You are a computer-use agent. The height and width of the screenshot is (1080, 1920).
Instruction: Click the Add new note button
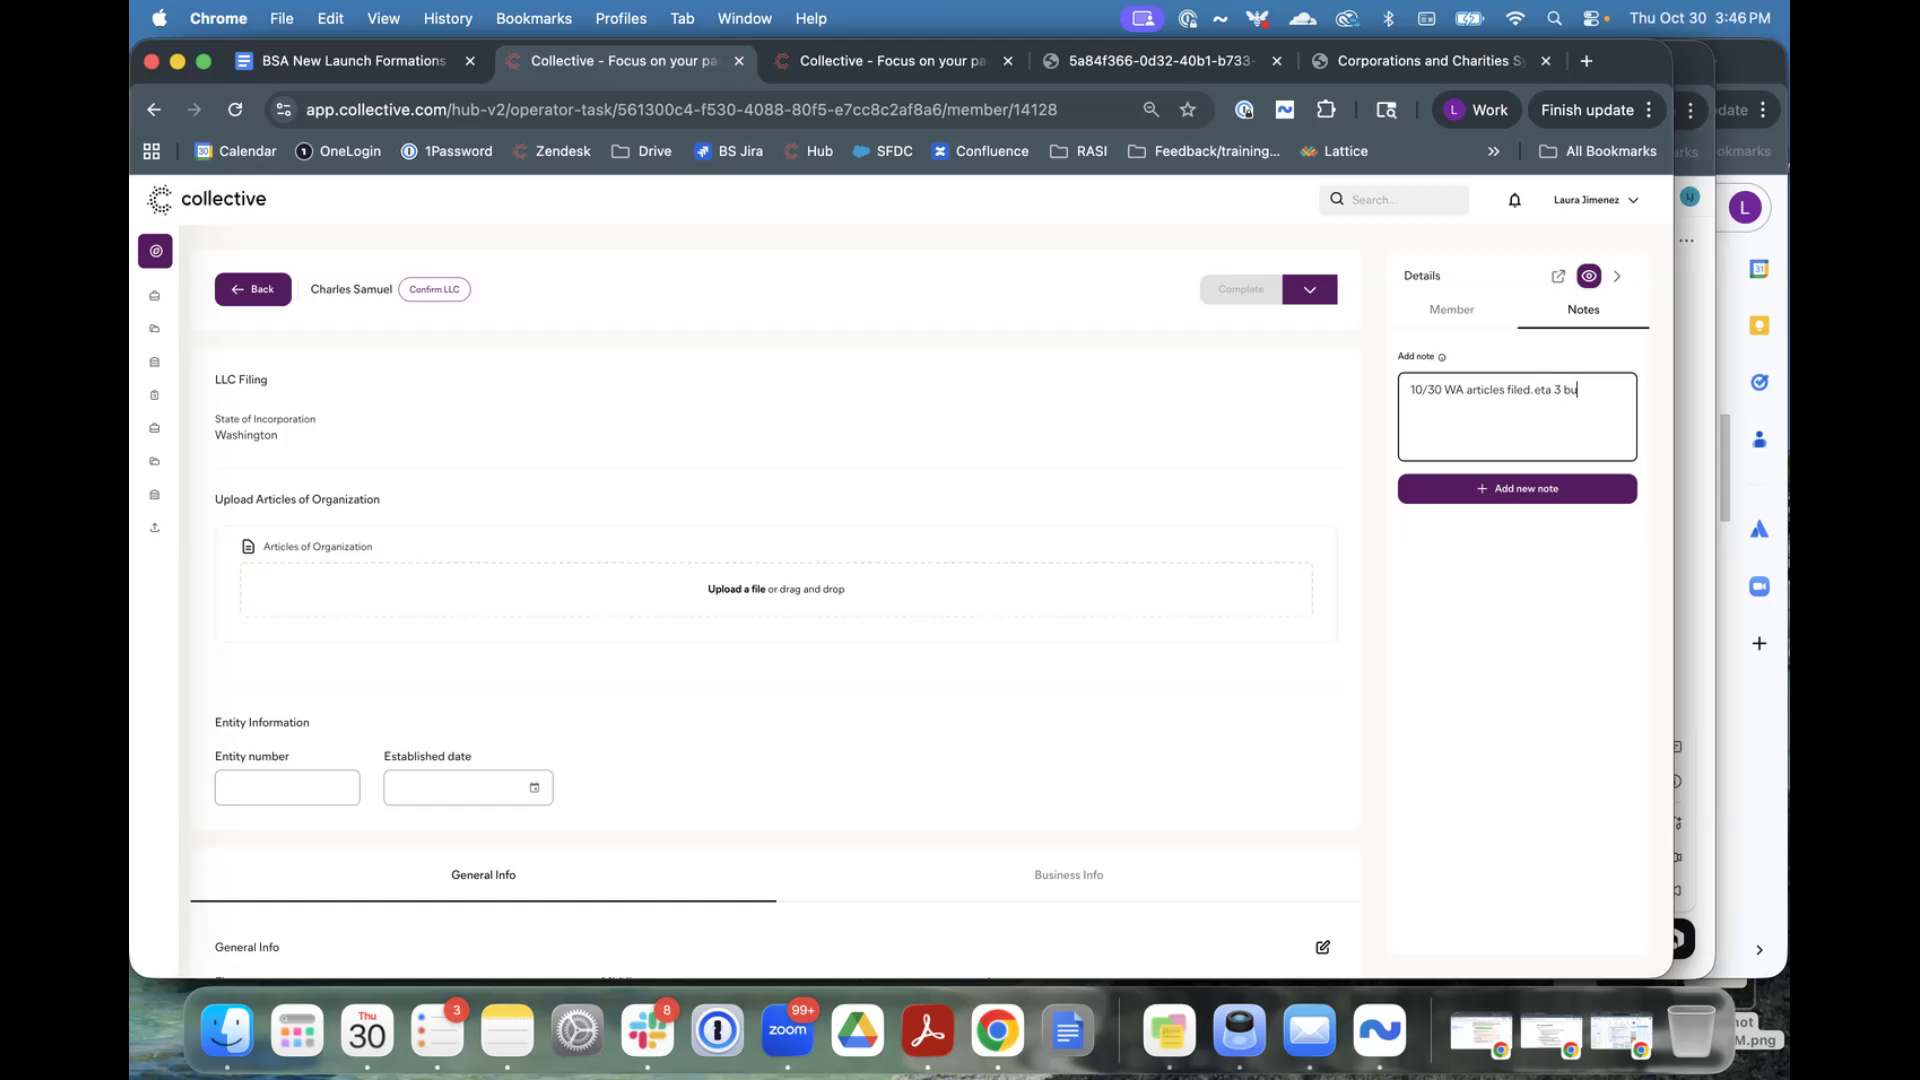coord(1516,489)
